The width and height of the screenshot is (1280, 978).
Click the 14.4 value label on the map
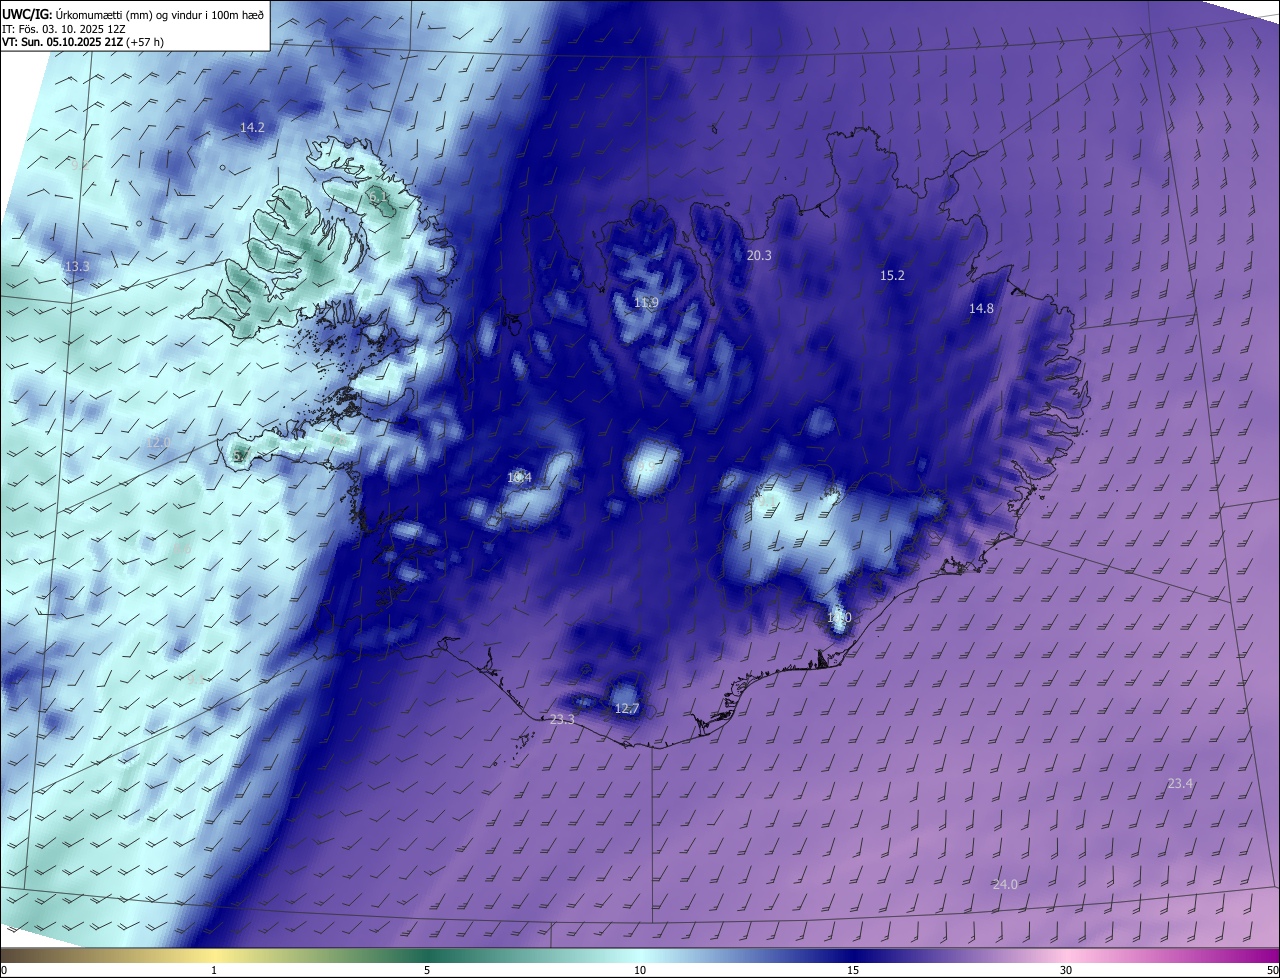(519, 478)
